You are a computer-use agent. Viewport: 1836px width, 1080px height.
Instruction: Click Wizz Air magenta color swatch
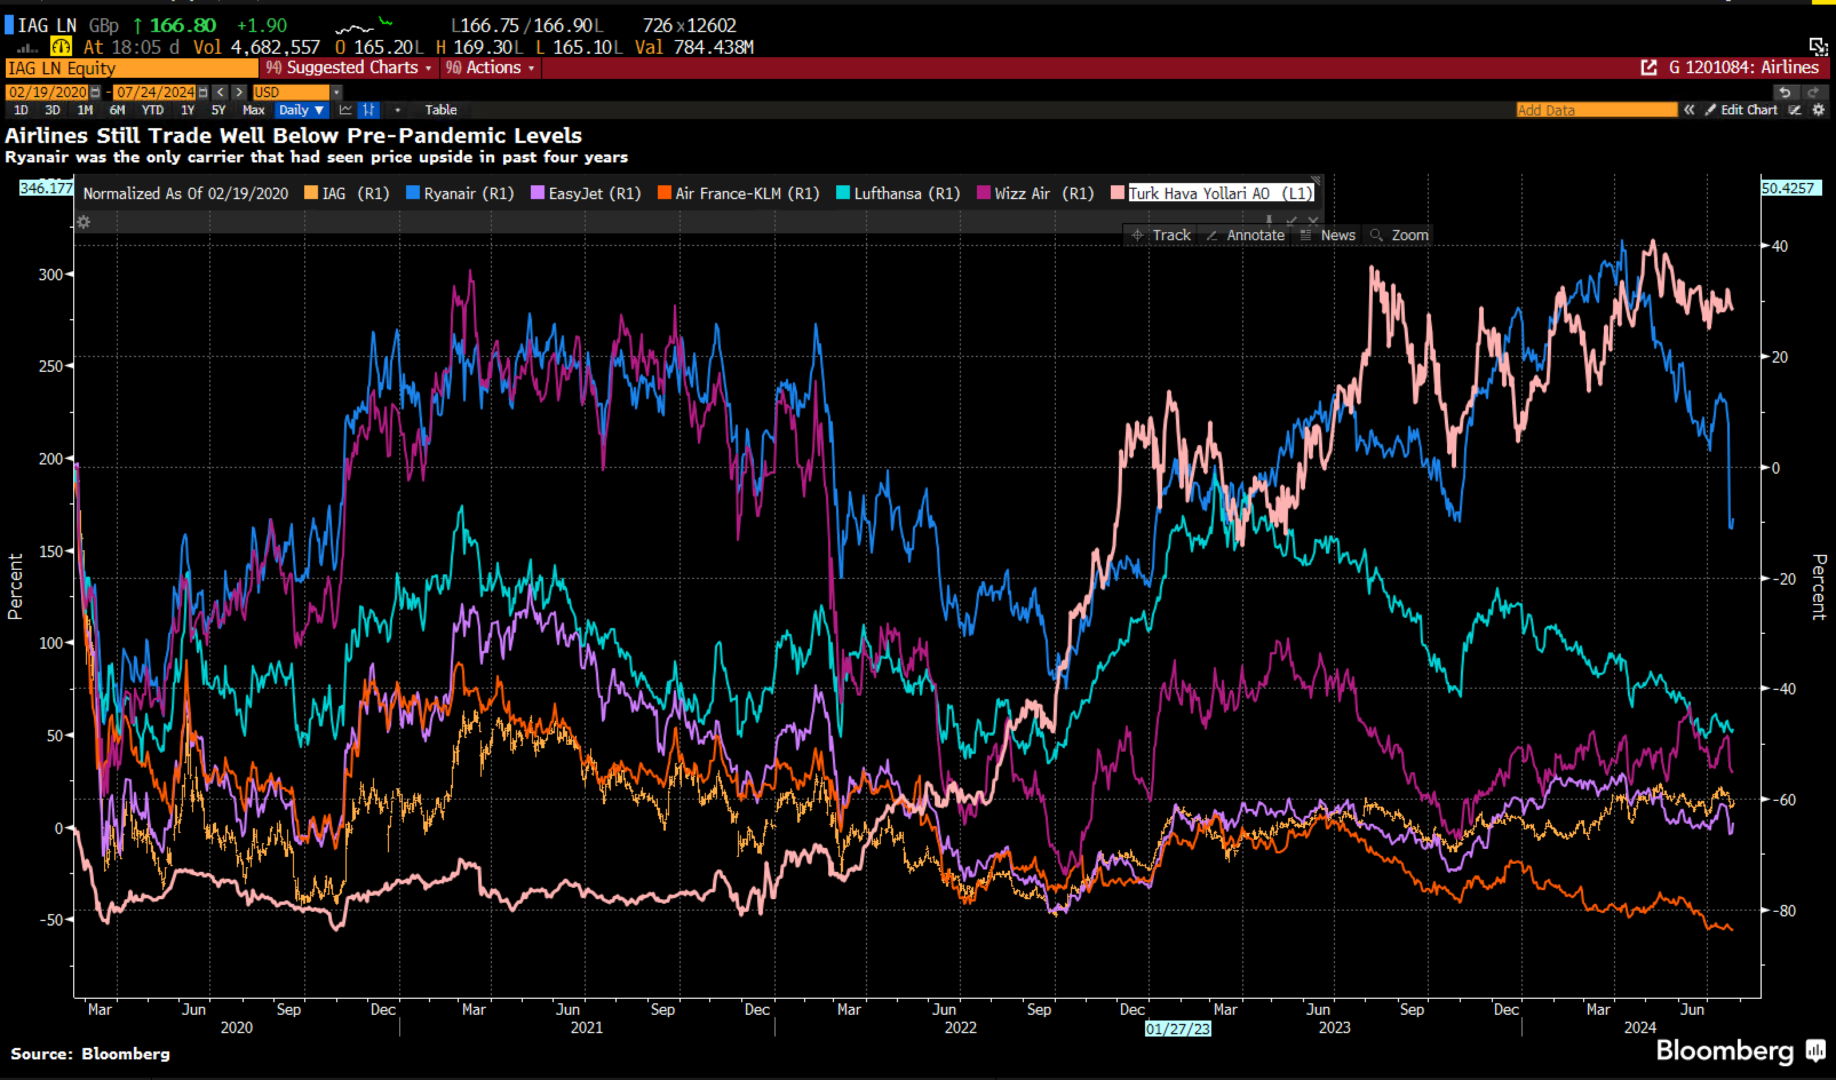(984, 193)
